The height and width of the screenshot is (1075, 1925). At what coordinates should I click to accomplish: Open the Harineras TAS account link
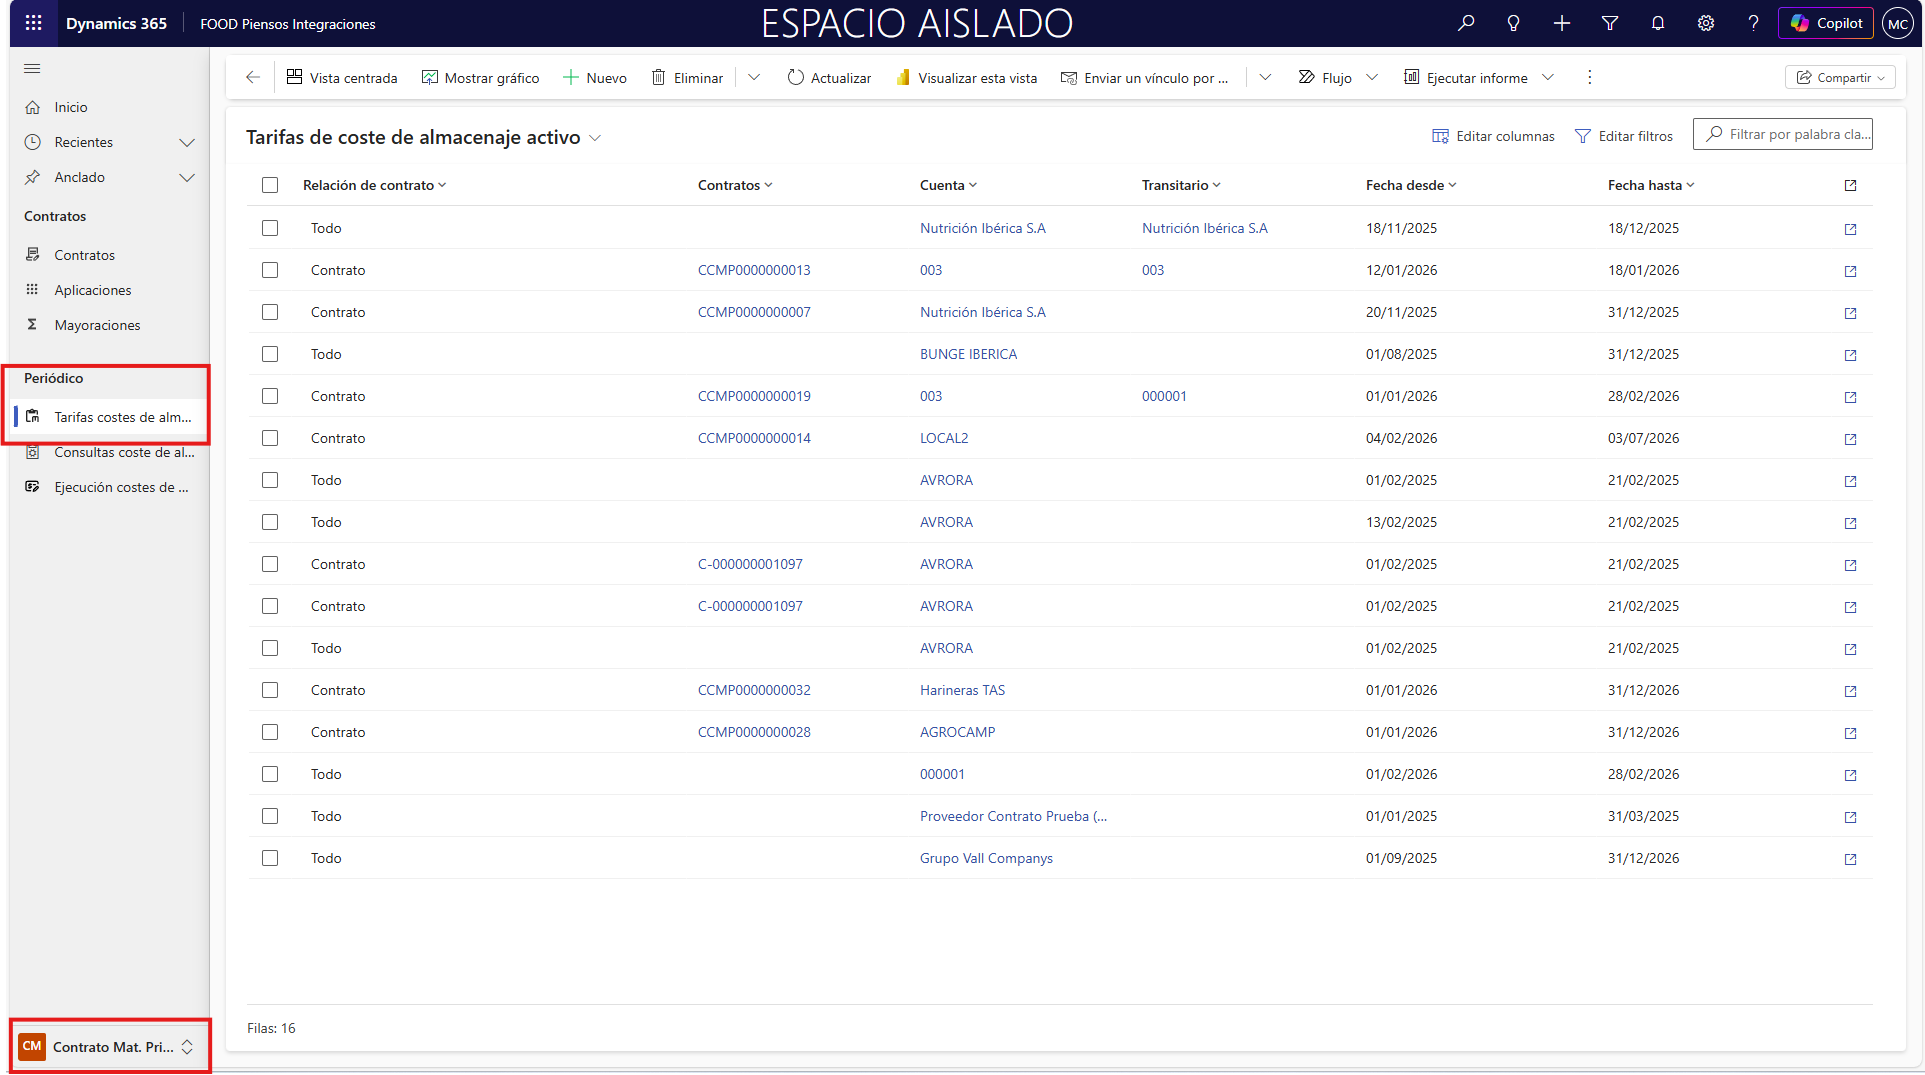pos(962,690)
